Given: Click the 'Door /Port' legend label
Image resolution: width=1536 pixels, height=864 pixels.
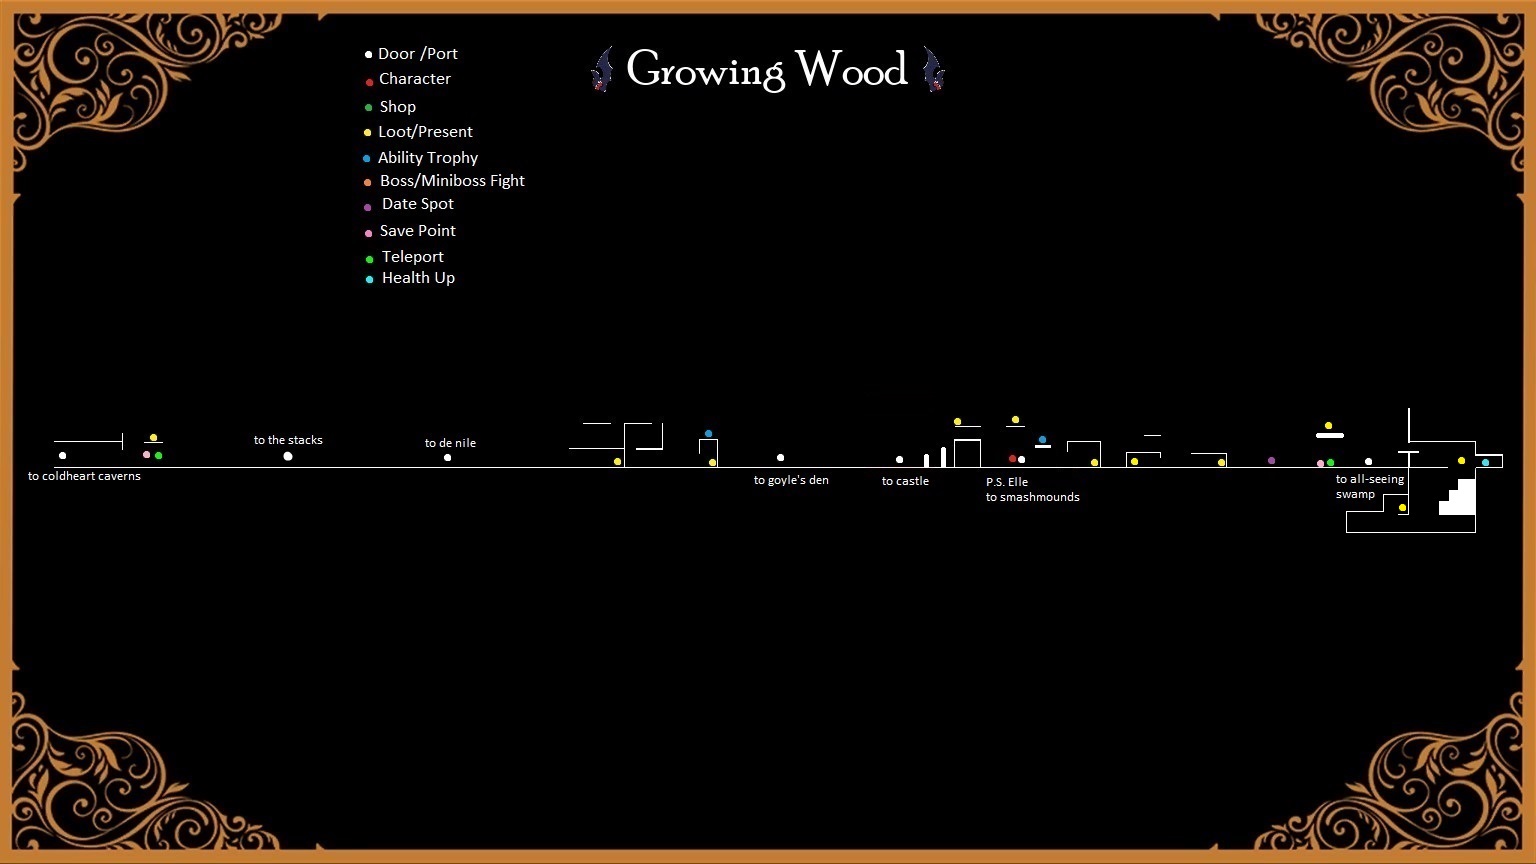Looking at the screenshot, I should [x=418, y=54].
